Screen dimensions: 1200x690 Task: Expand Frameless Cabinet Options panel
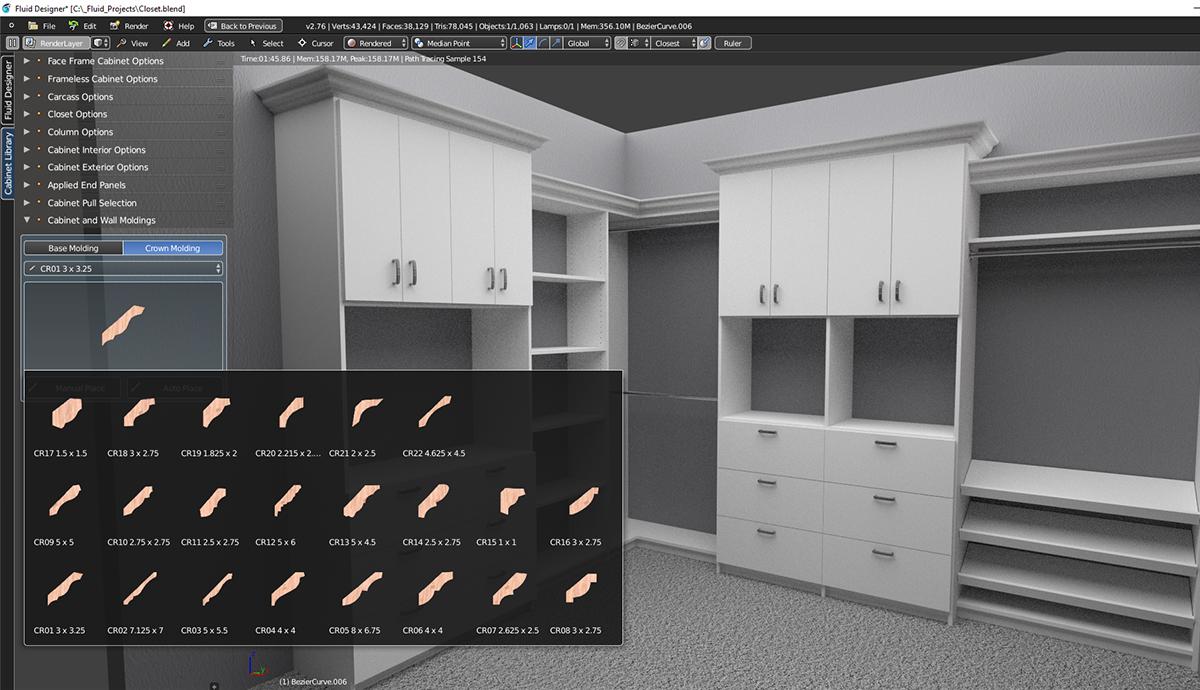click(125, 79)
